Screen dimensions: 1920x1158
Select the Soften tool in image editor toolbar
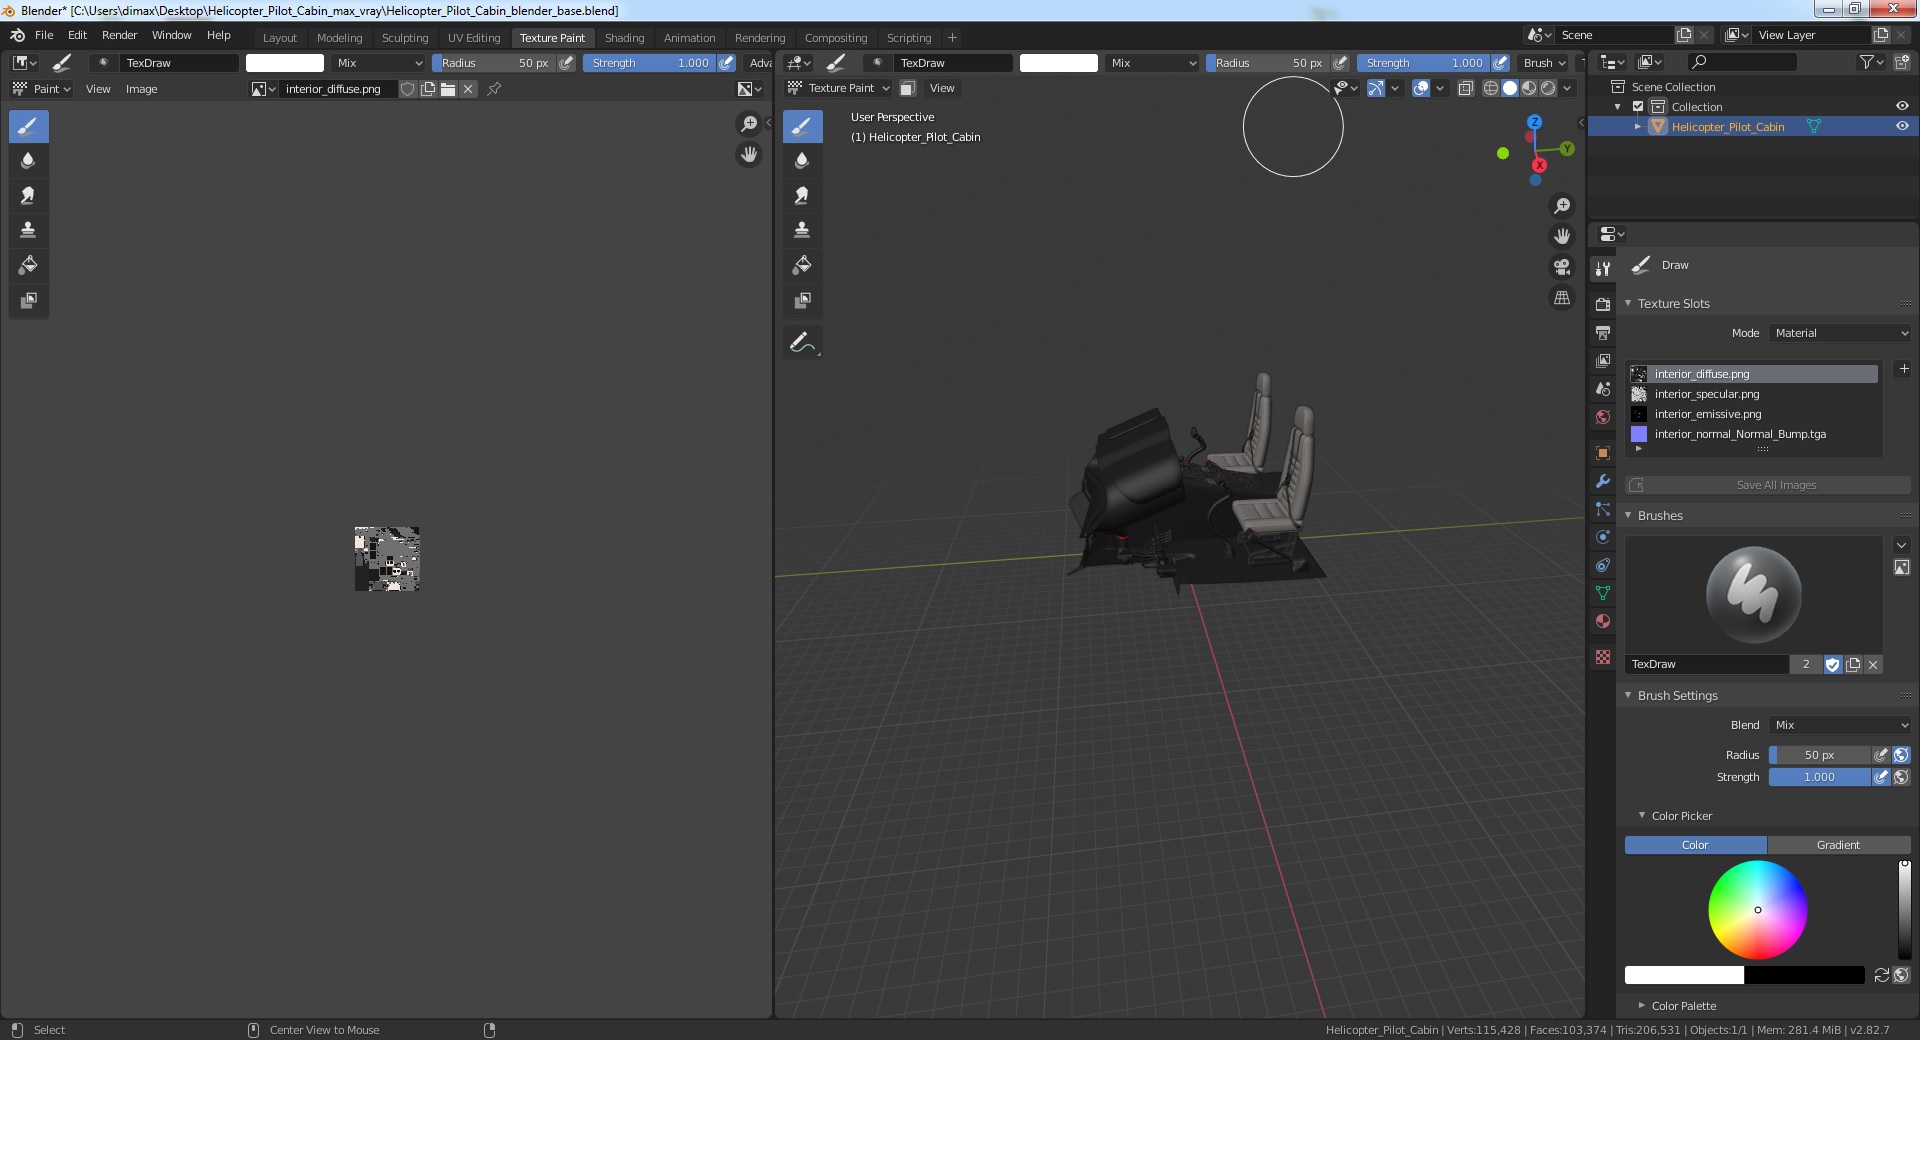click(28, 160)
